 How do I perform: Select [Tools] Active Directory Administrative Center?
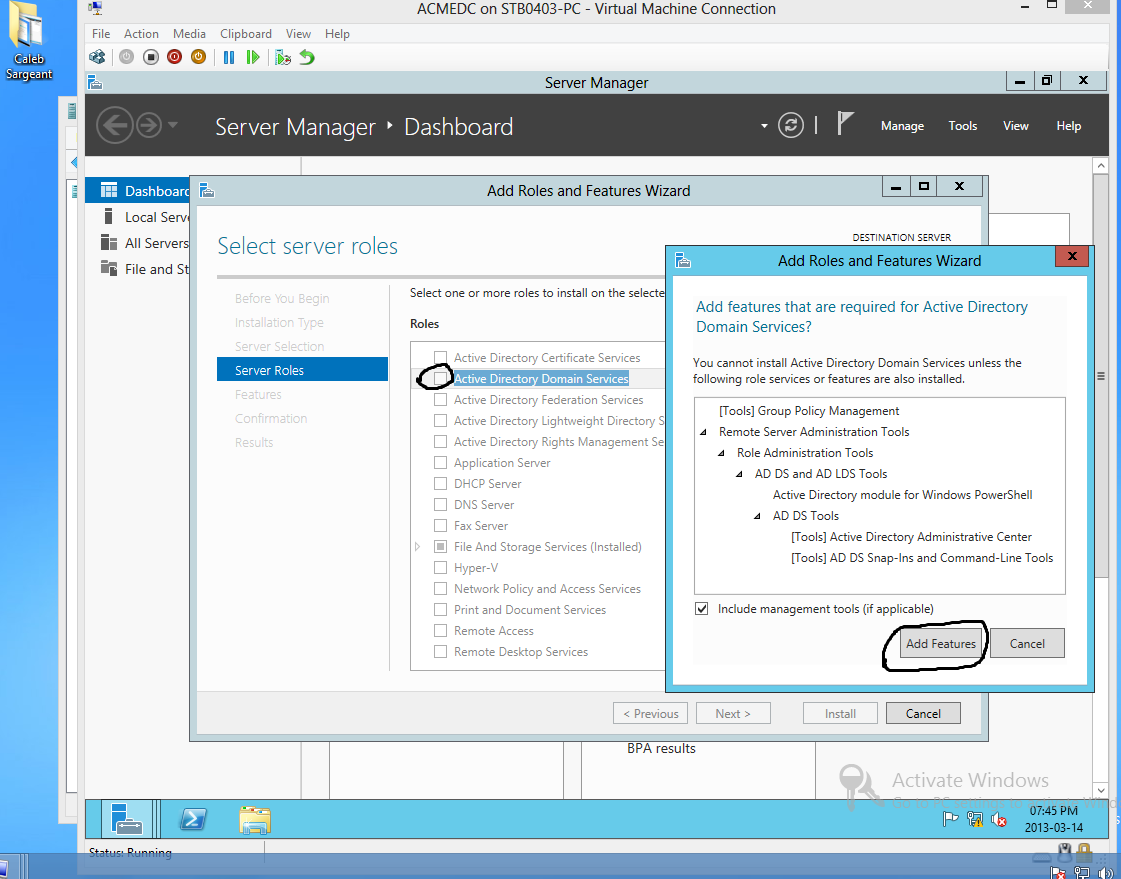tap(912, 537)
